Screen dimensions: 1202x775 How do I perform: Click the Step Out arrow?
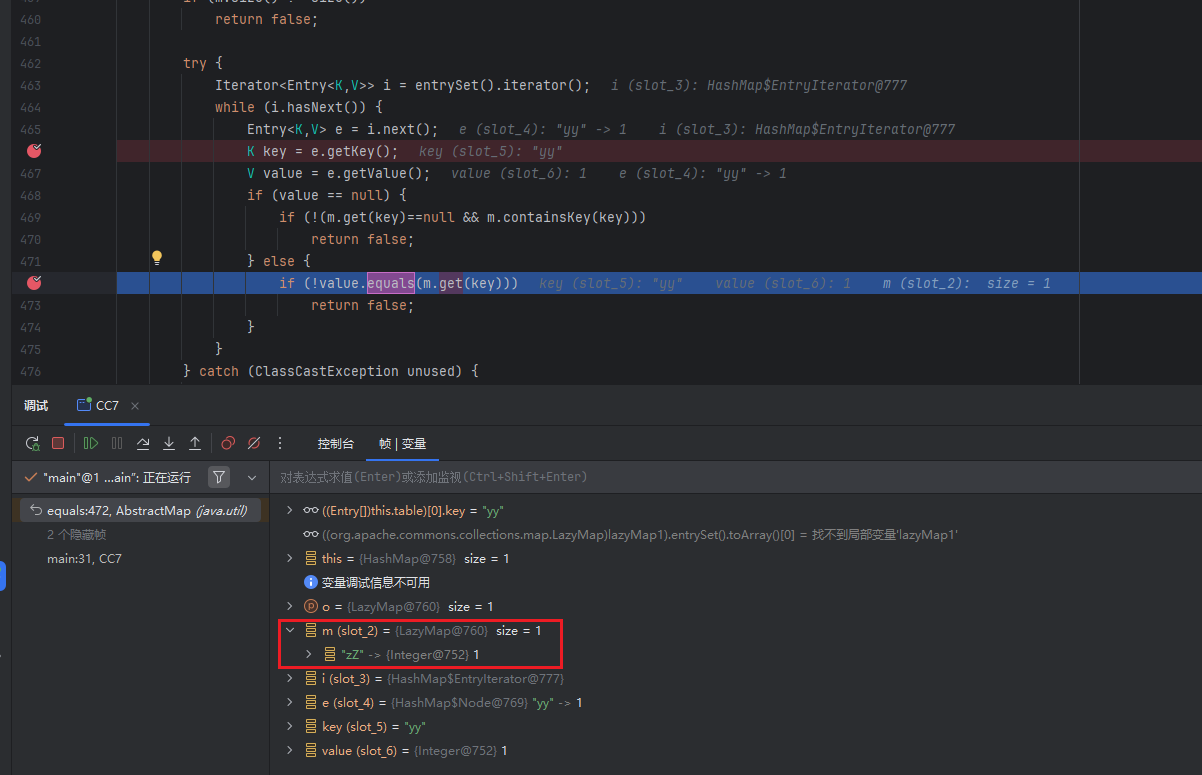pyautogui.click(x=195, y=443)
